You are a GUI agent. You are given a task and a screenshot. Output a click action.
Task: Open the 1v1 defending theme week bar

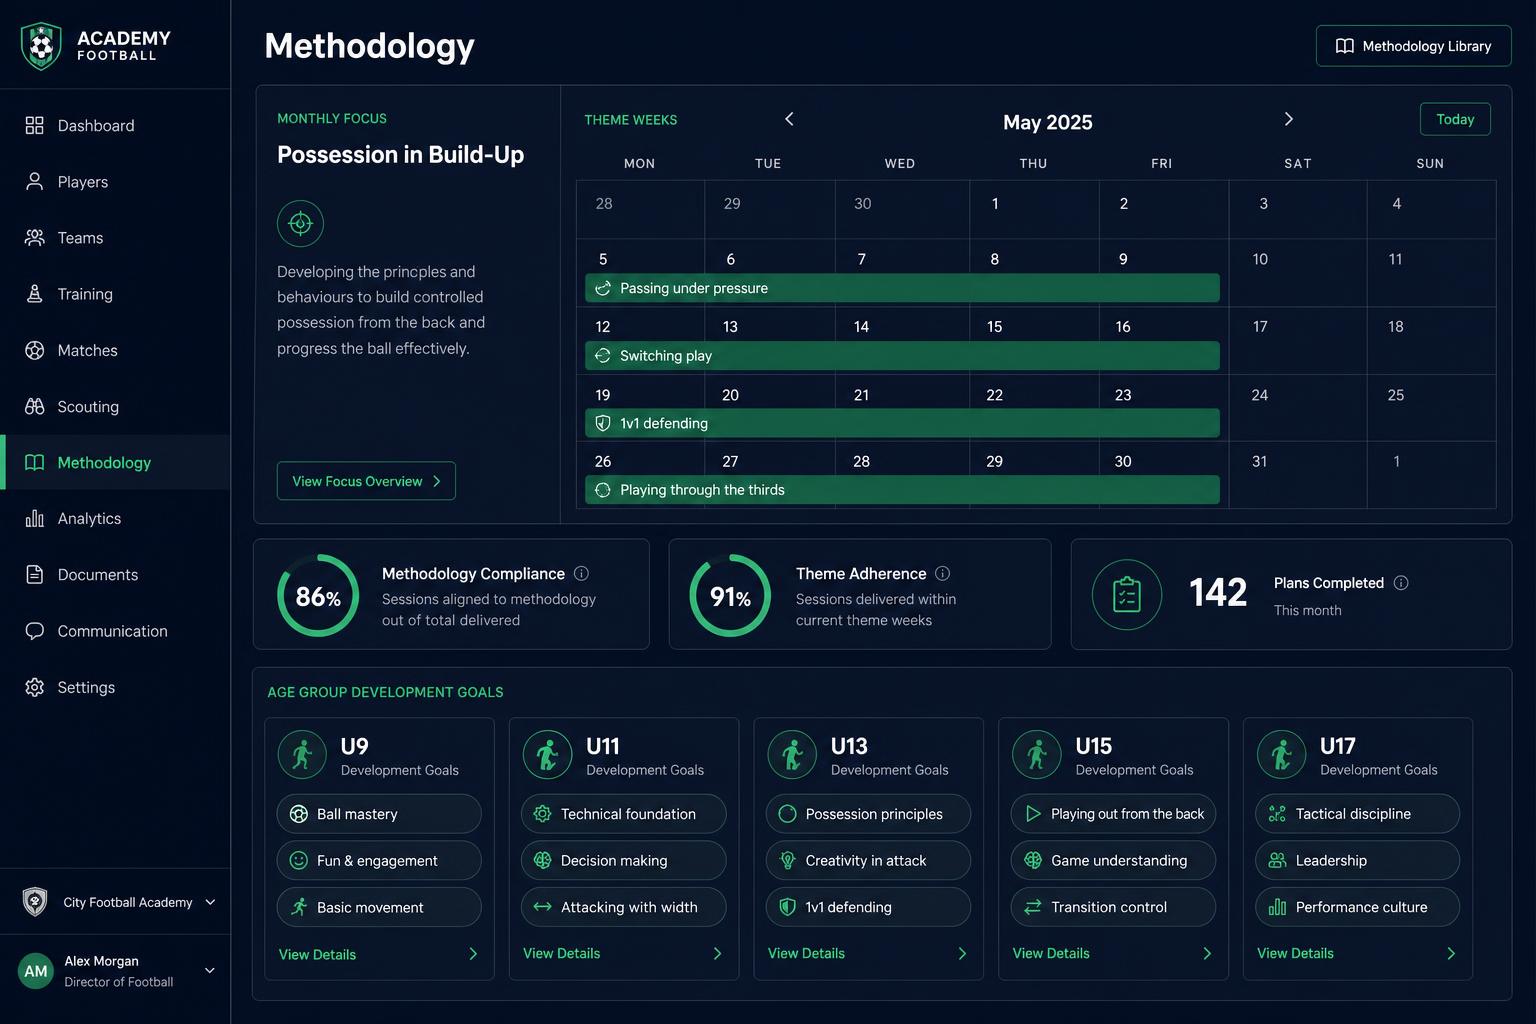tap(902, 423)
